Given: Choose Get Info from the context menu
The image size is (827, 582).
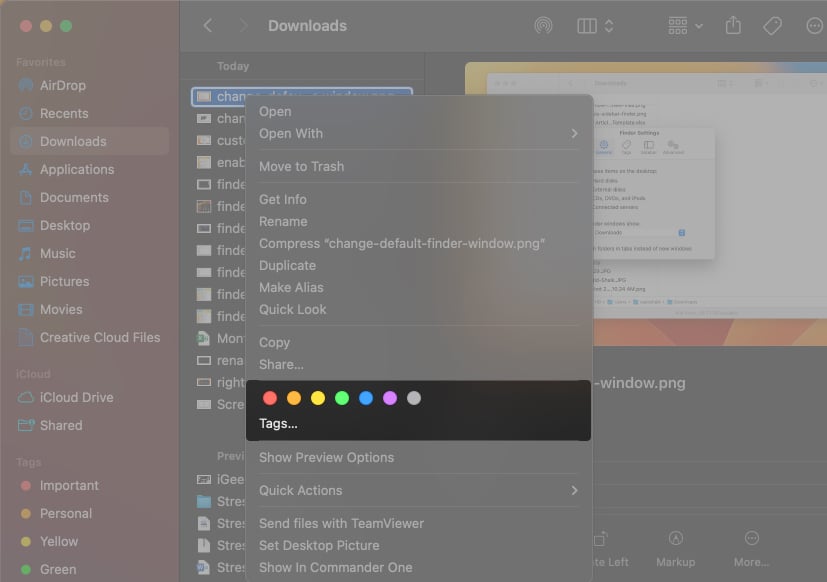Looking at the screenshot, I should pyautogui.click(x=282, y=199).
